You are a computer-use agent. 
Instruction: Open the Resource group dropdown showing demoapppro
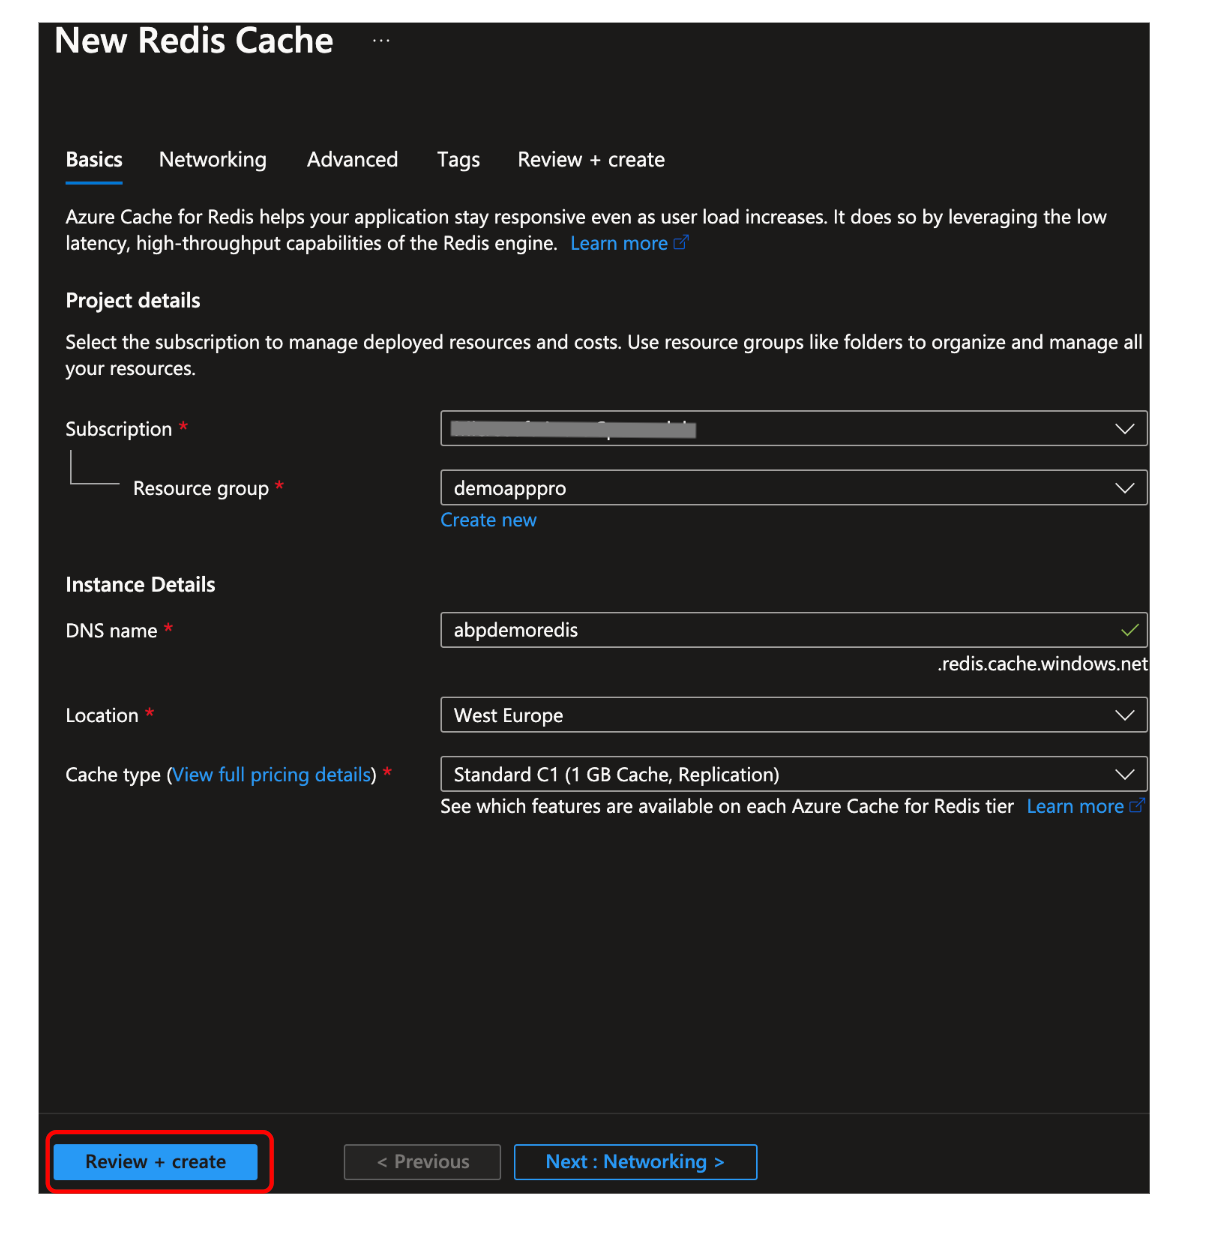pyautogui.click(x=794, y=488)
